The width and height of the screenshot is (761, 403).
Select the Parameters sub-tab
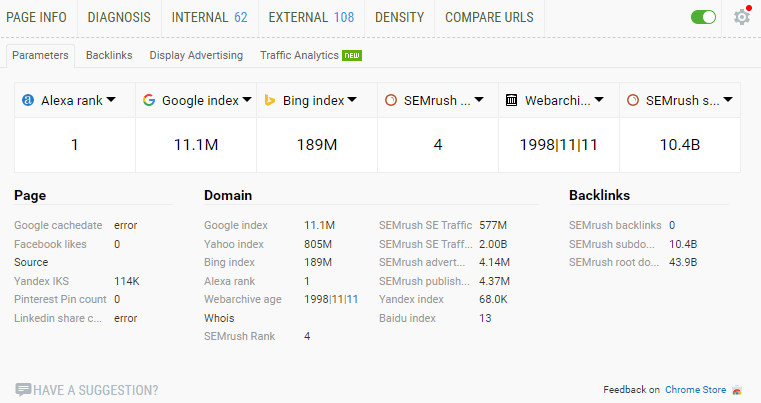40,55
